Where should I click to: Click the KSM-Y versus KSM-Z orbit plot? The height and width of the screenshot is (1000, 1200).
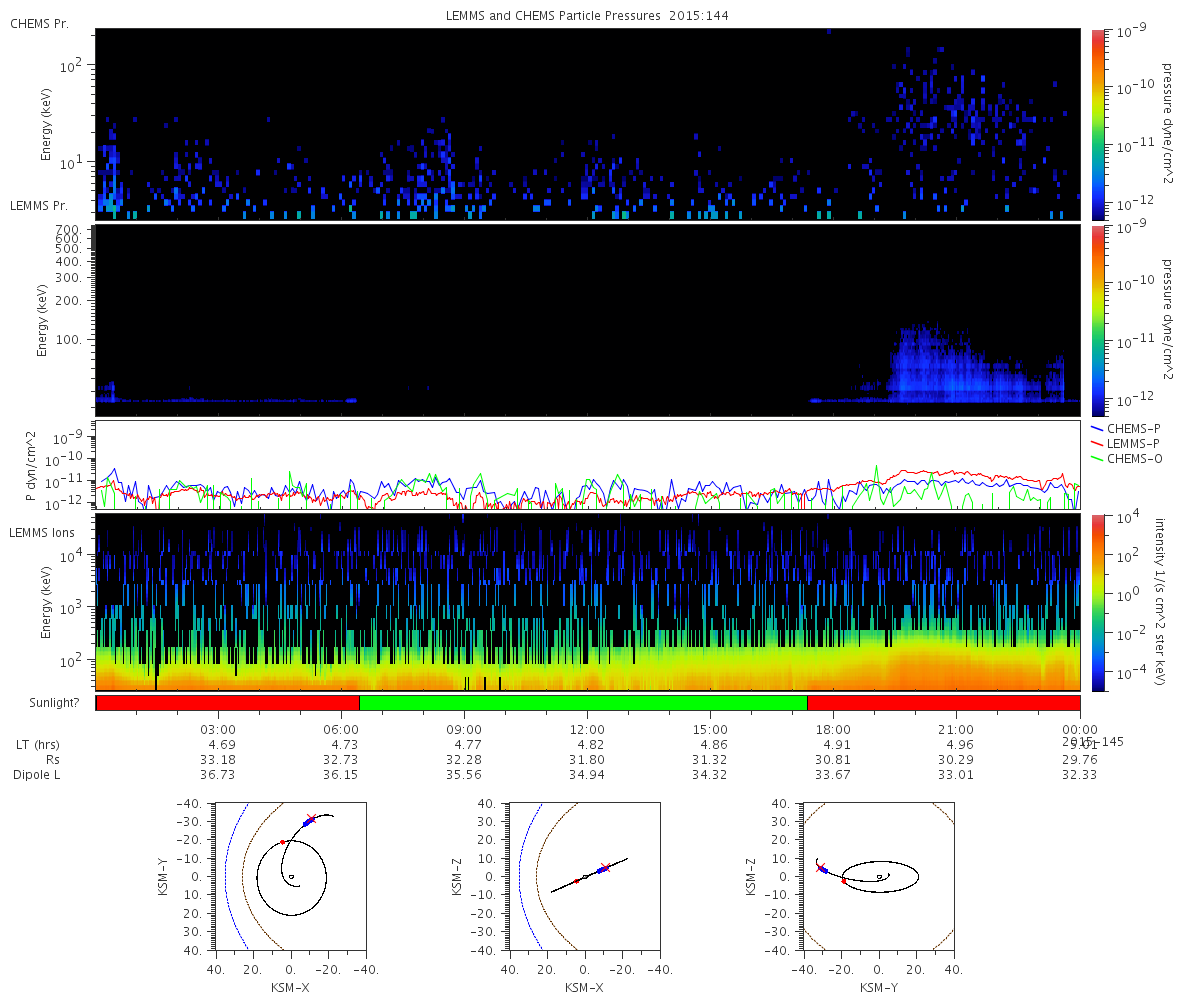click(879, 875)
